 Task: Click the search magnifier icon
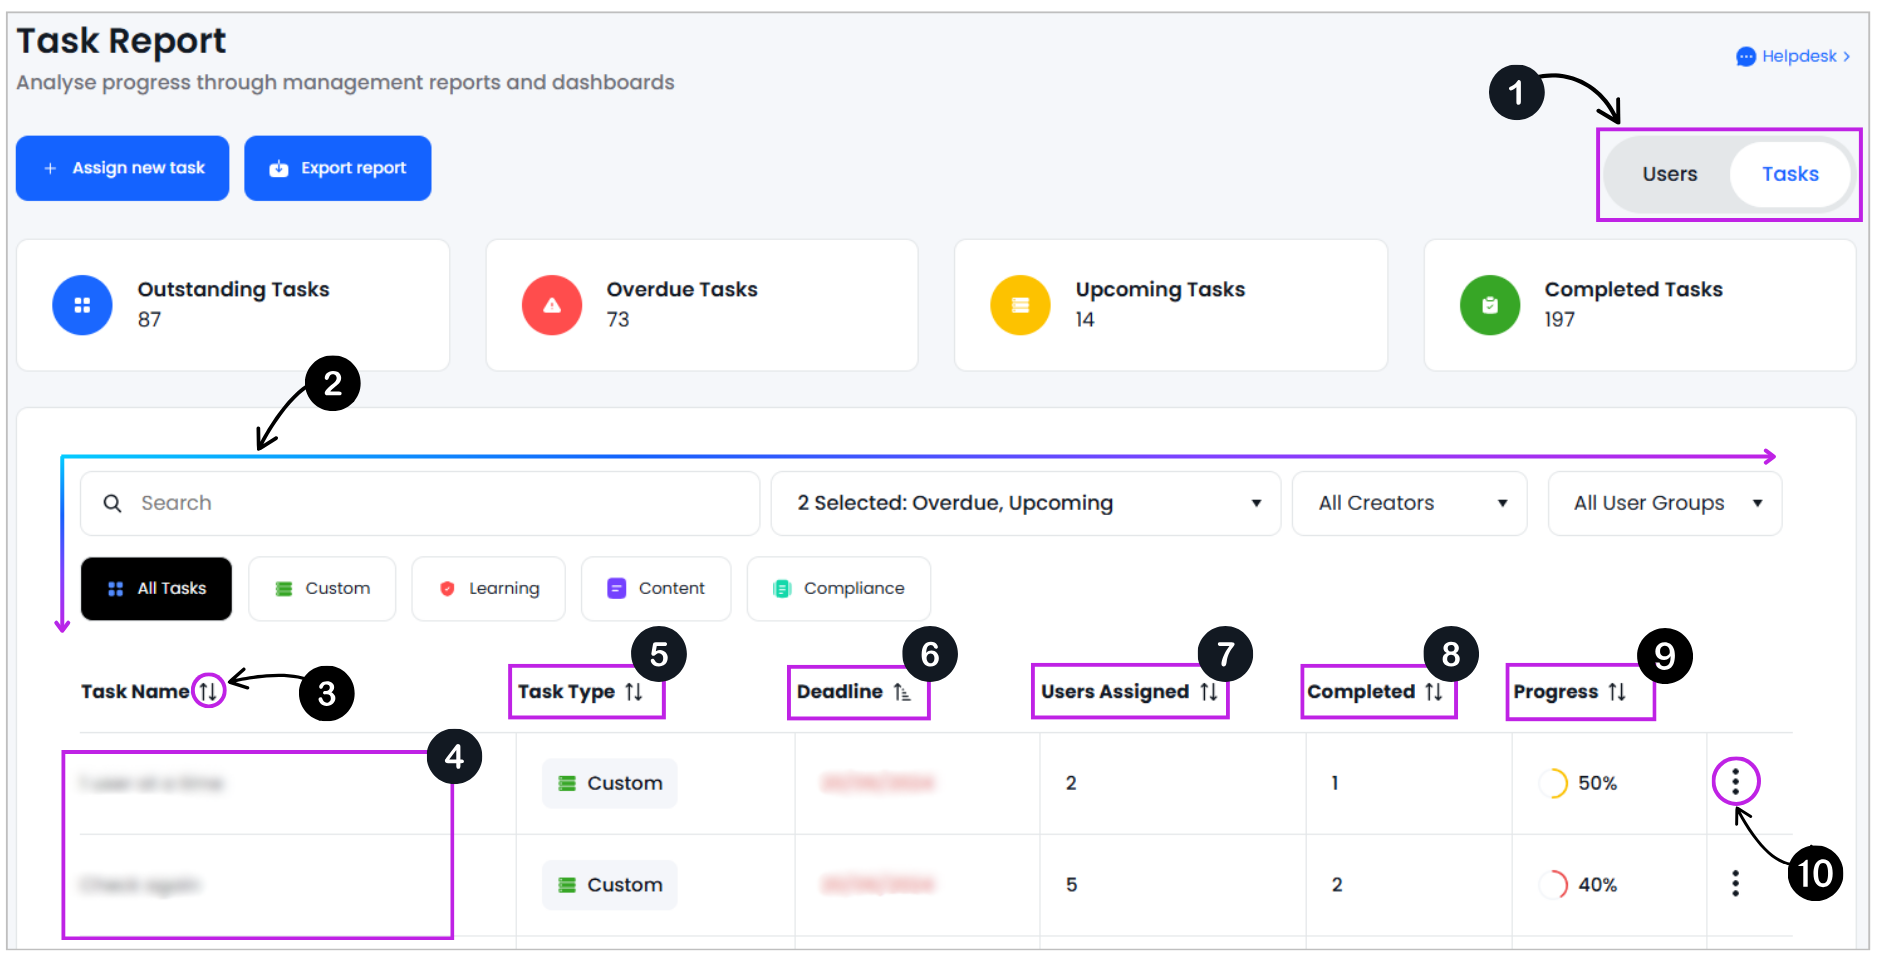[x=112, y=503]
